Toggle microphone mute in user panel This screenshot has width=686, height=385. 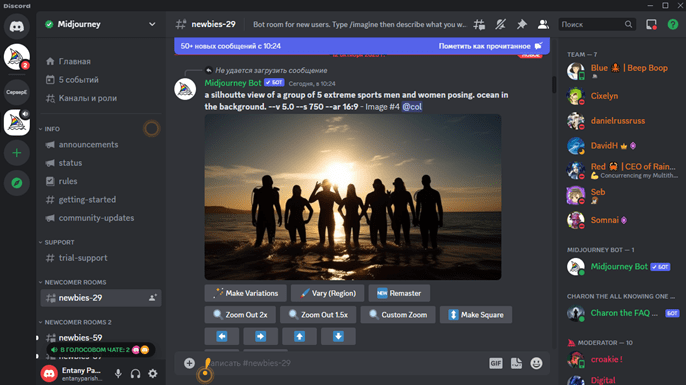(118, 374)
